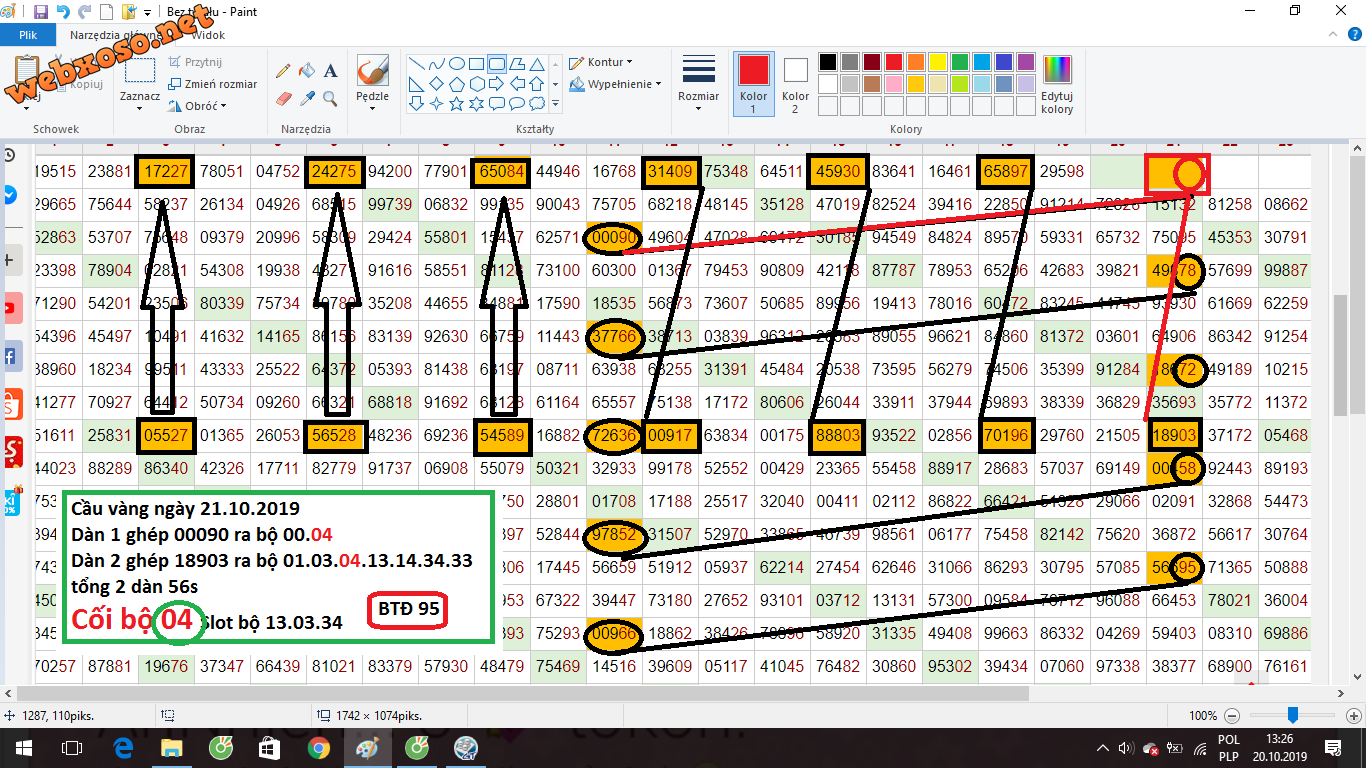Open the Windows Start menu
1366x768 pixels.
[x=23, y=747]
